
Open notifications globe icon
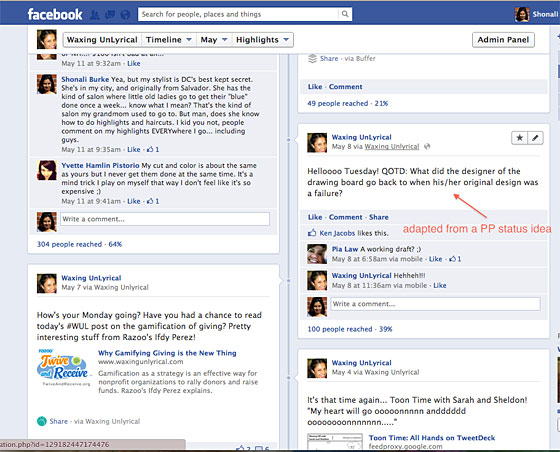(x=125, y=15)
